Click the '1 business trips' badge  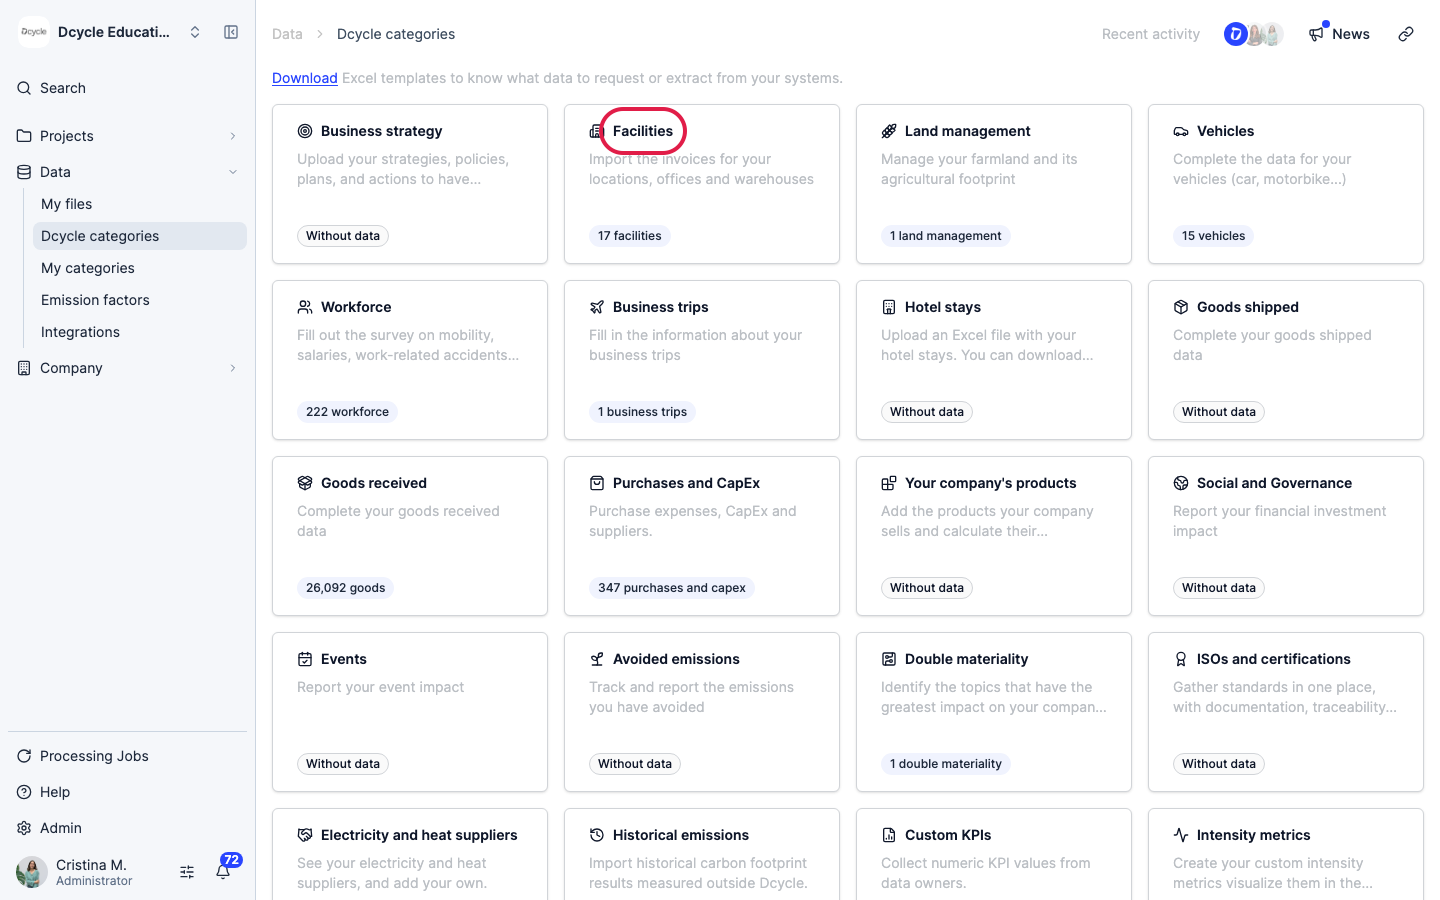[x=643, y=412]
